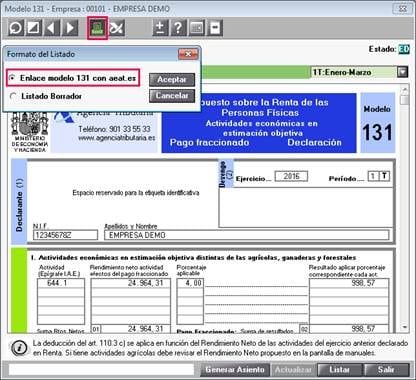Image resolution: width=416 pixels, height=380 pixels.
Task: Click the information icon beside the deduction note
Action: click(19, 348)
